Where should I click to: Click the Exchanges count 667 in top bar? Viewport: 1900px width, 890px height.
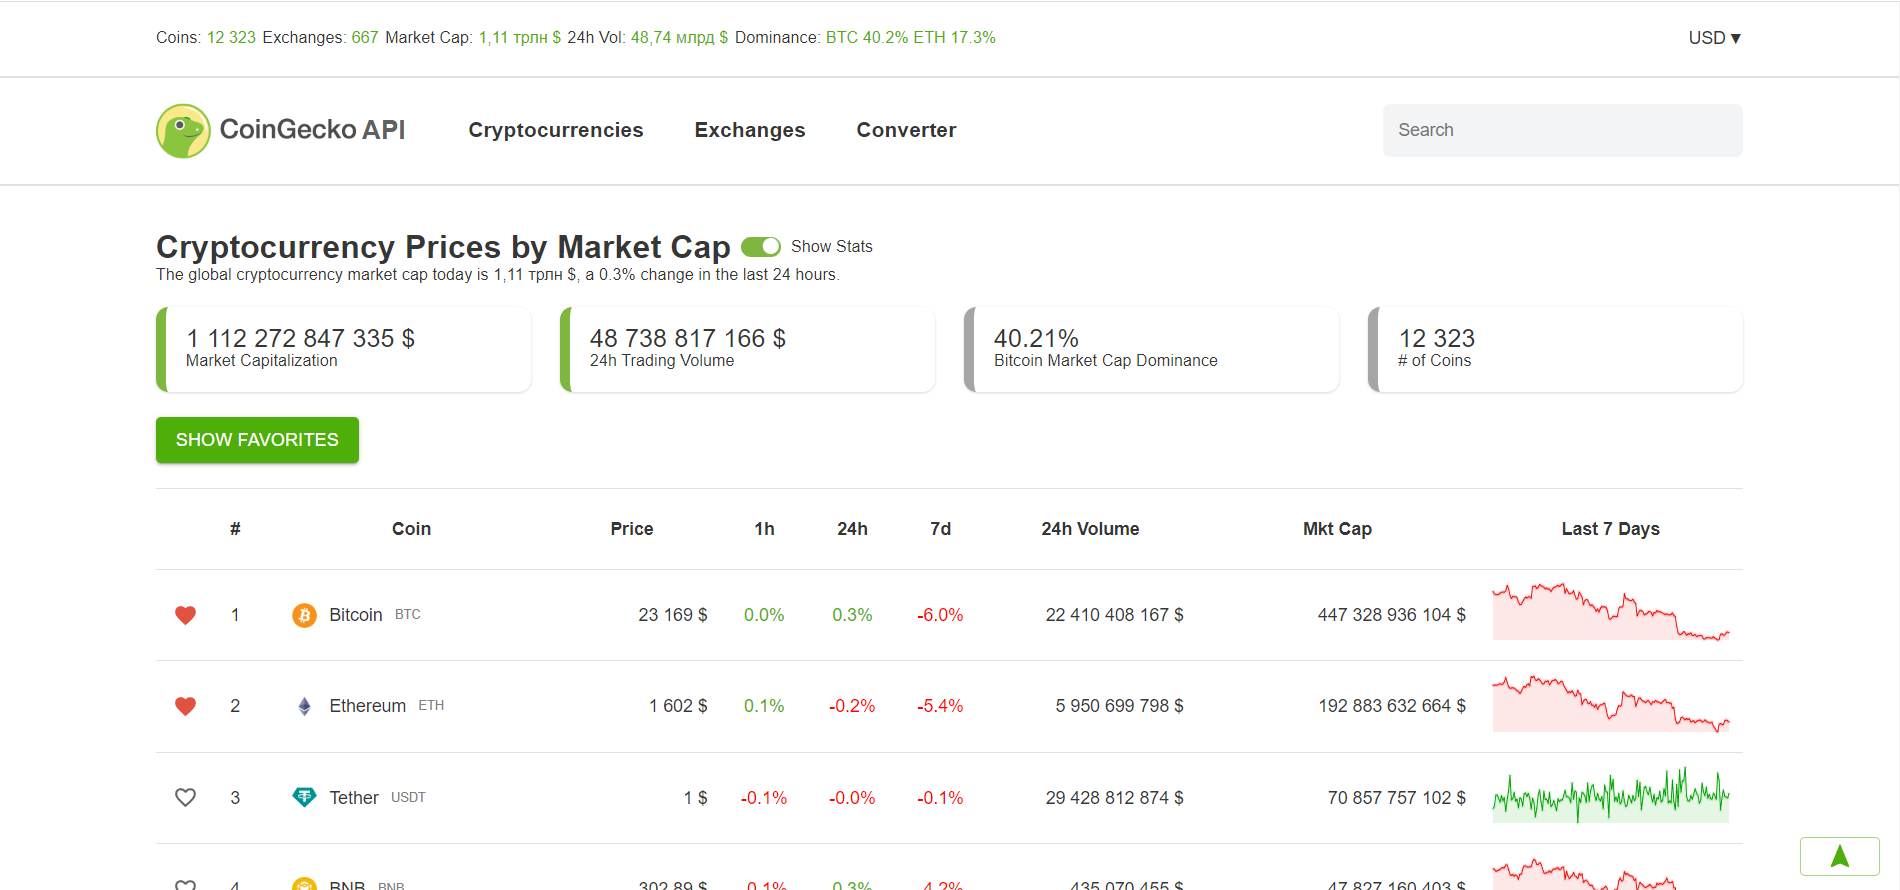point(365,38)
